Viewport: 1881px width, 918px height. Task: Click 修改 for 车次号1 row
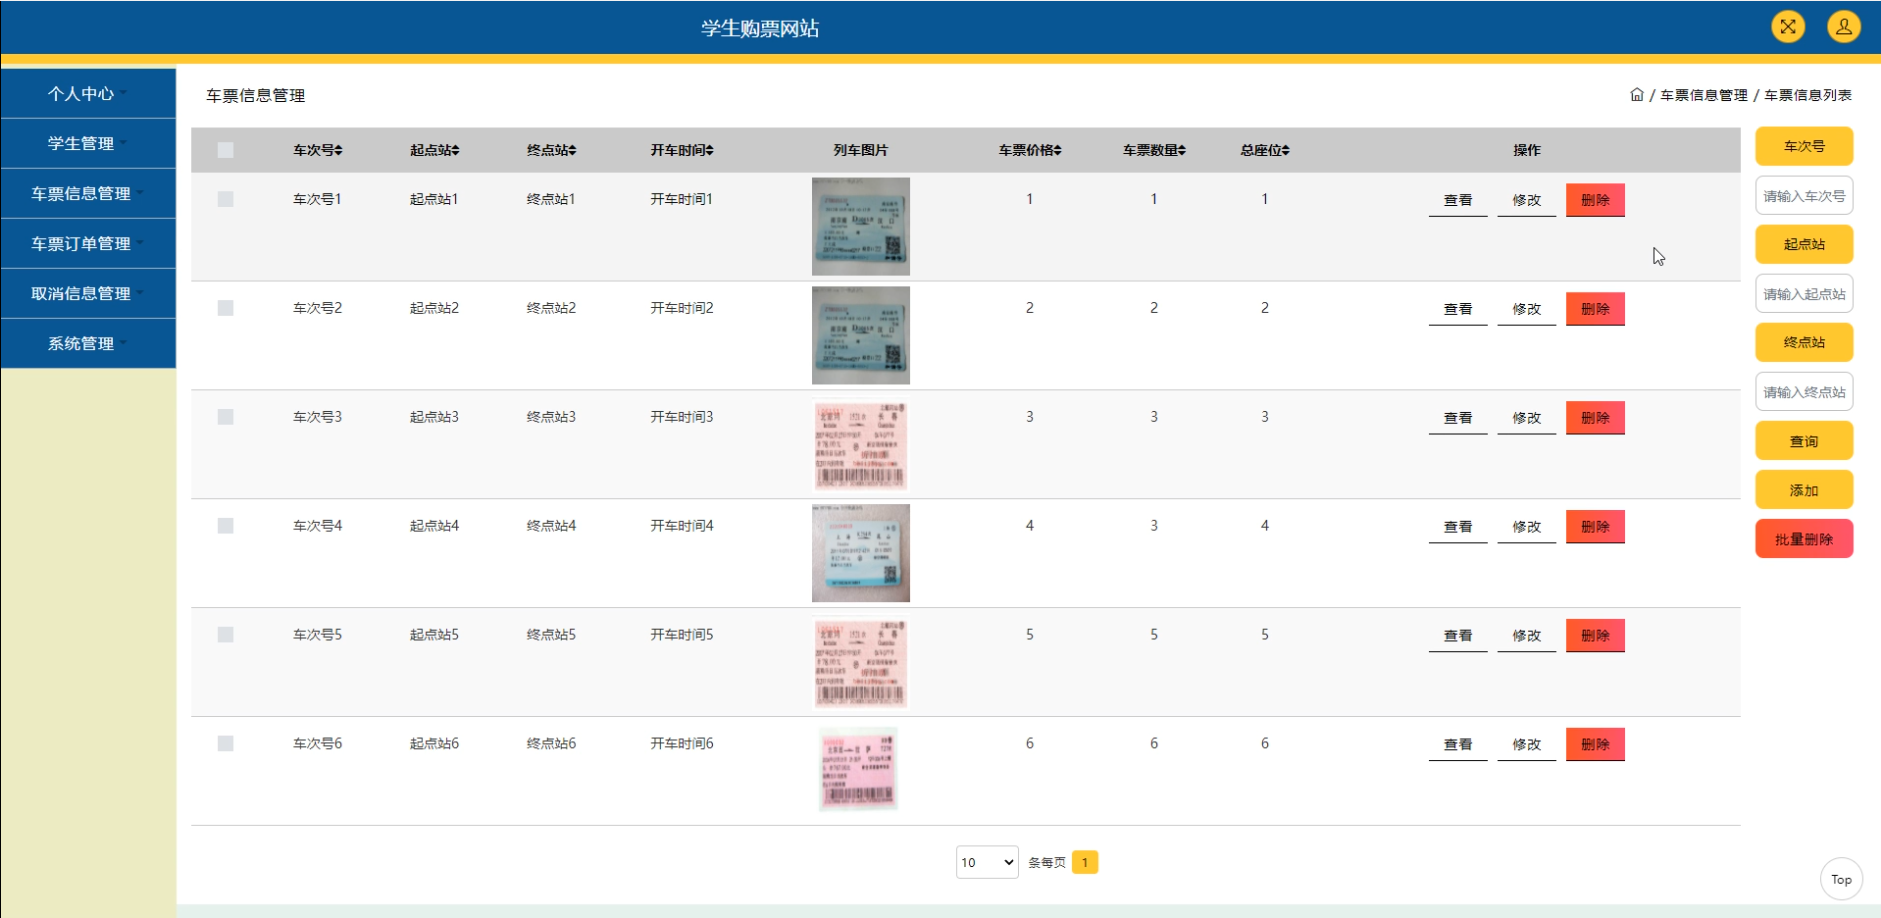pyautogui.click(x=1527, y=200)
